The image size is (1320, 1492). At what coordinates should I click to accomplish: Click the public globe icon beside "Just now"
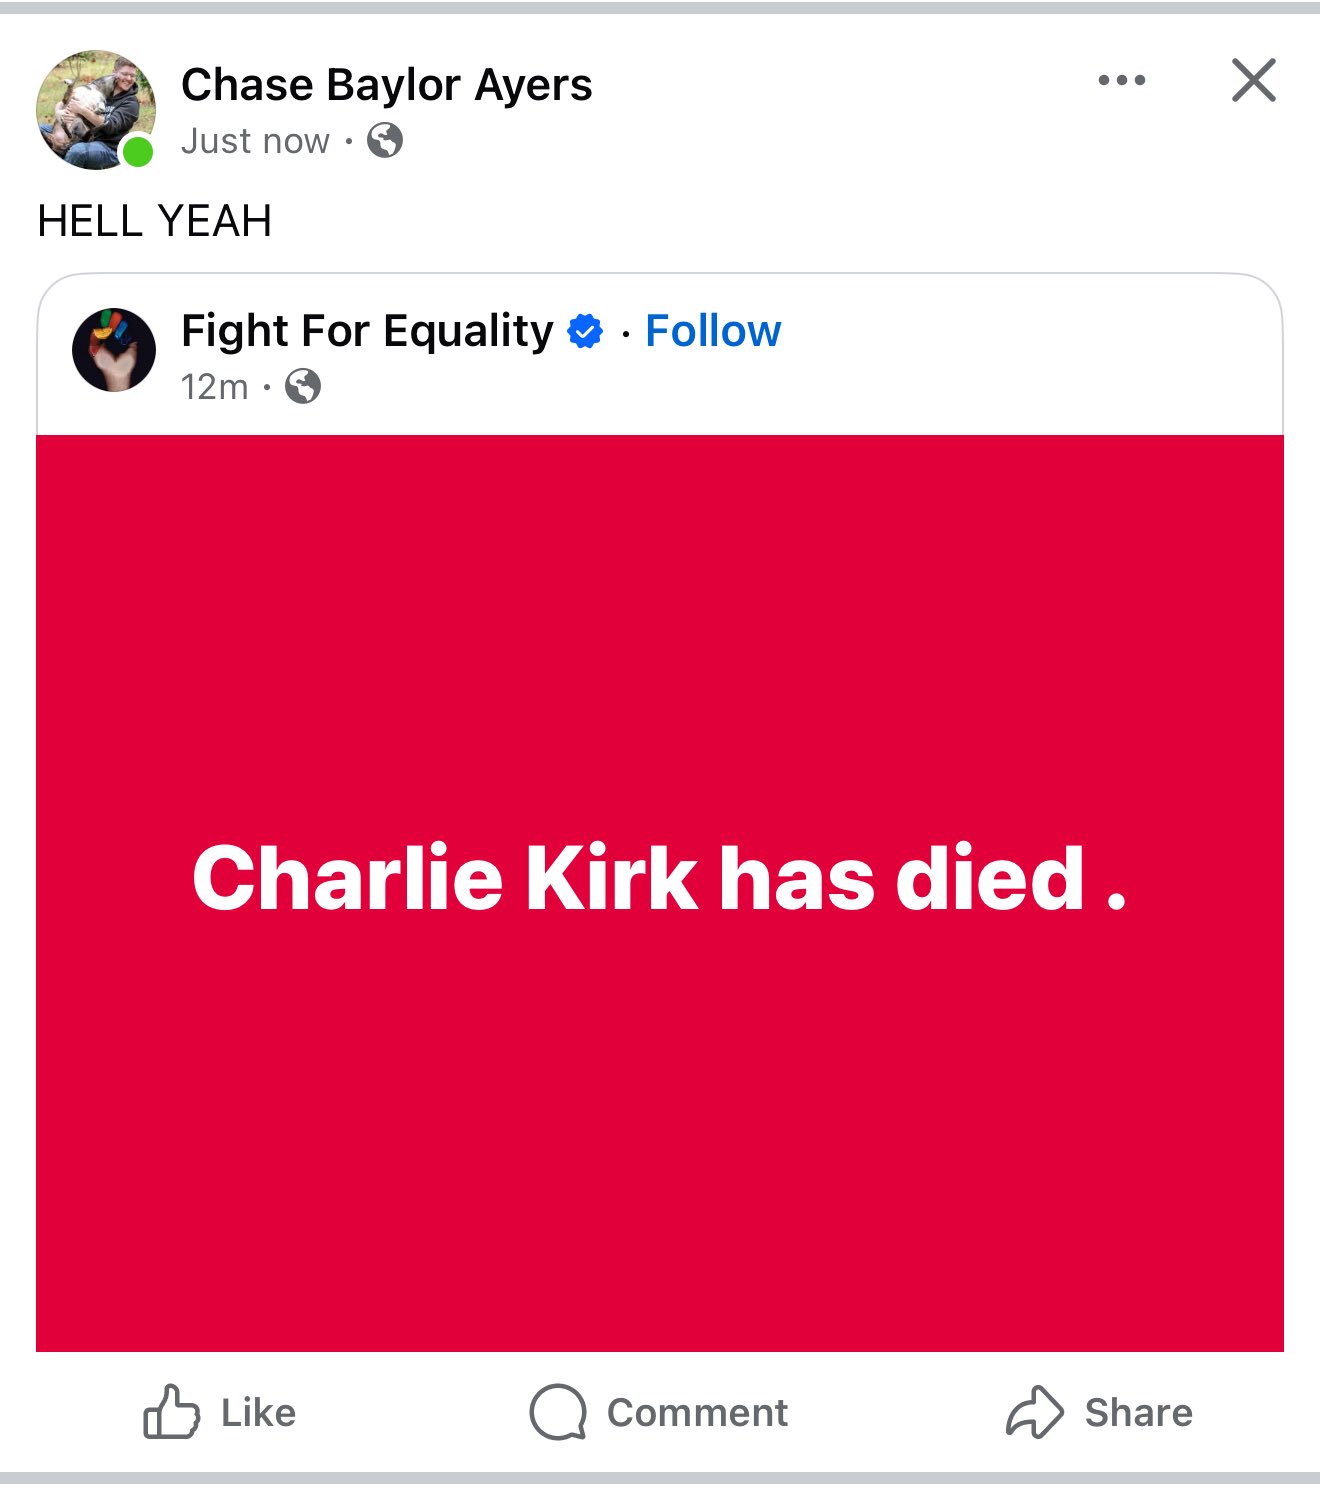pyautogui.click(x=385, y=141)
